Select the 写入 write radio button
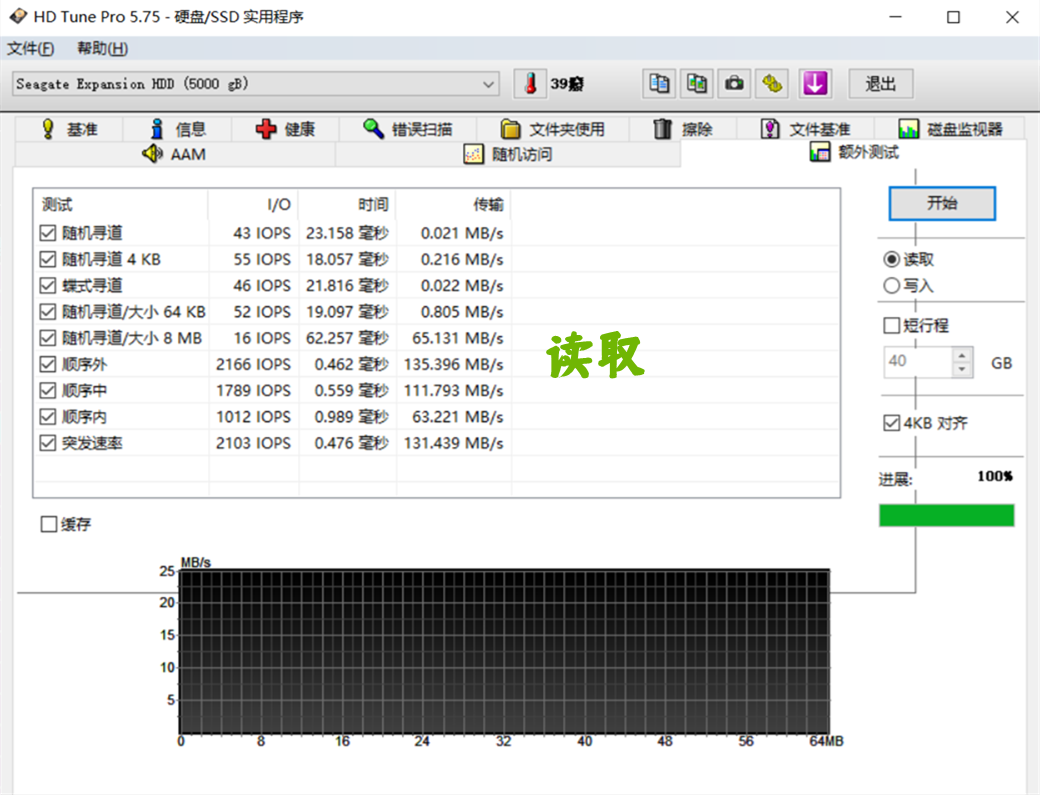The width and height of the screenshot is (1040, 795). 891,286
